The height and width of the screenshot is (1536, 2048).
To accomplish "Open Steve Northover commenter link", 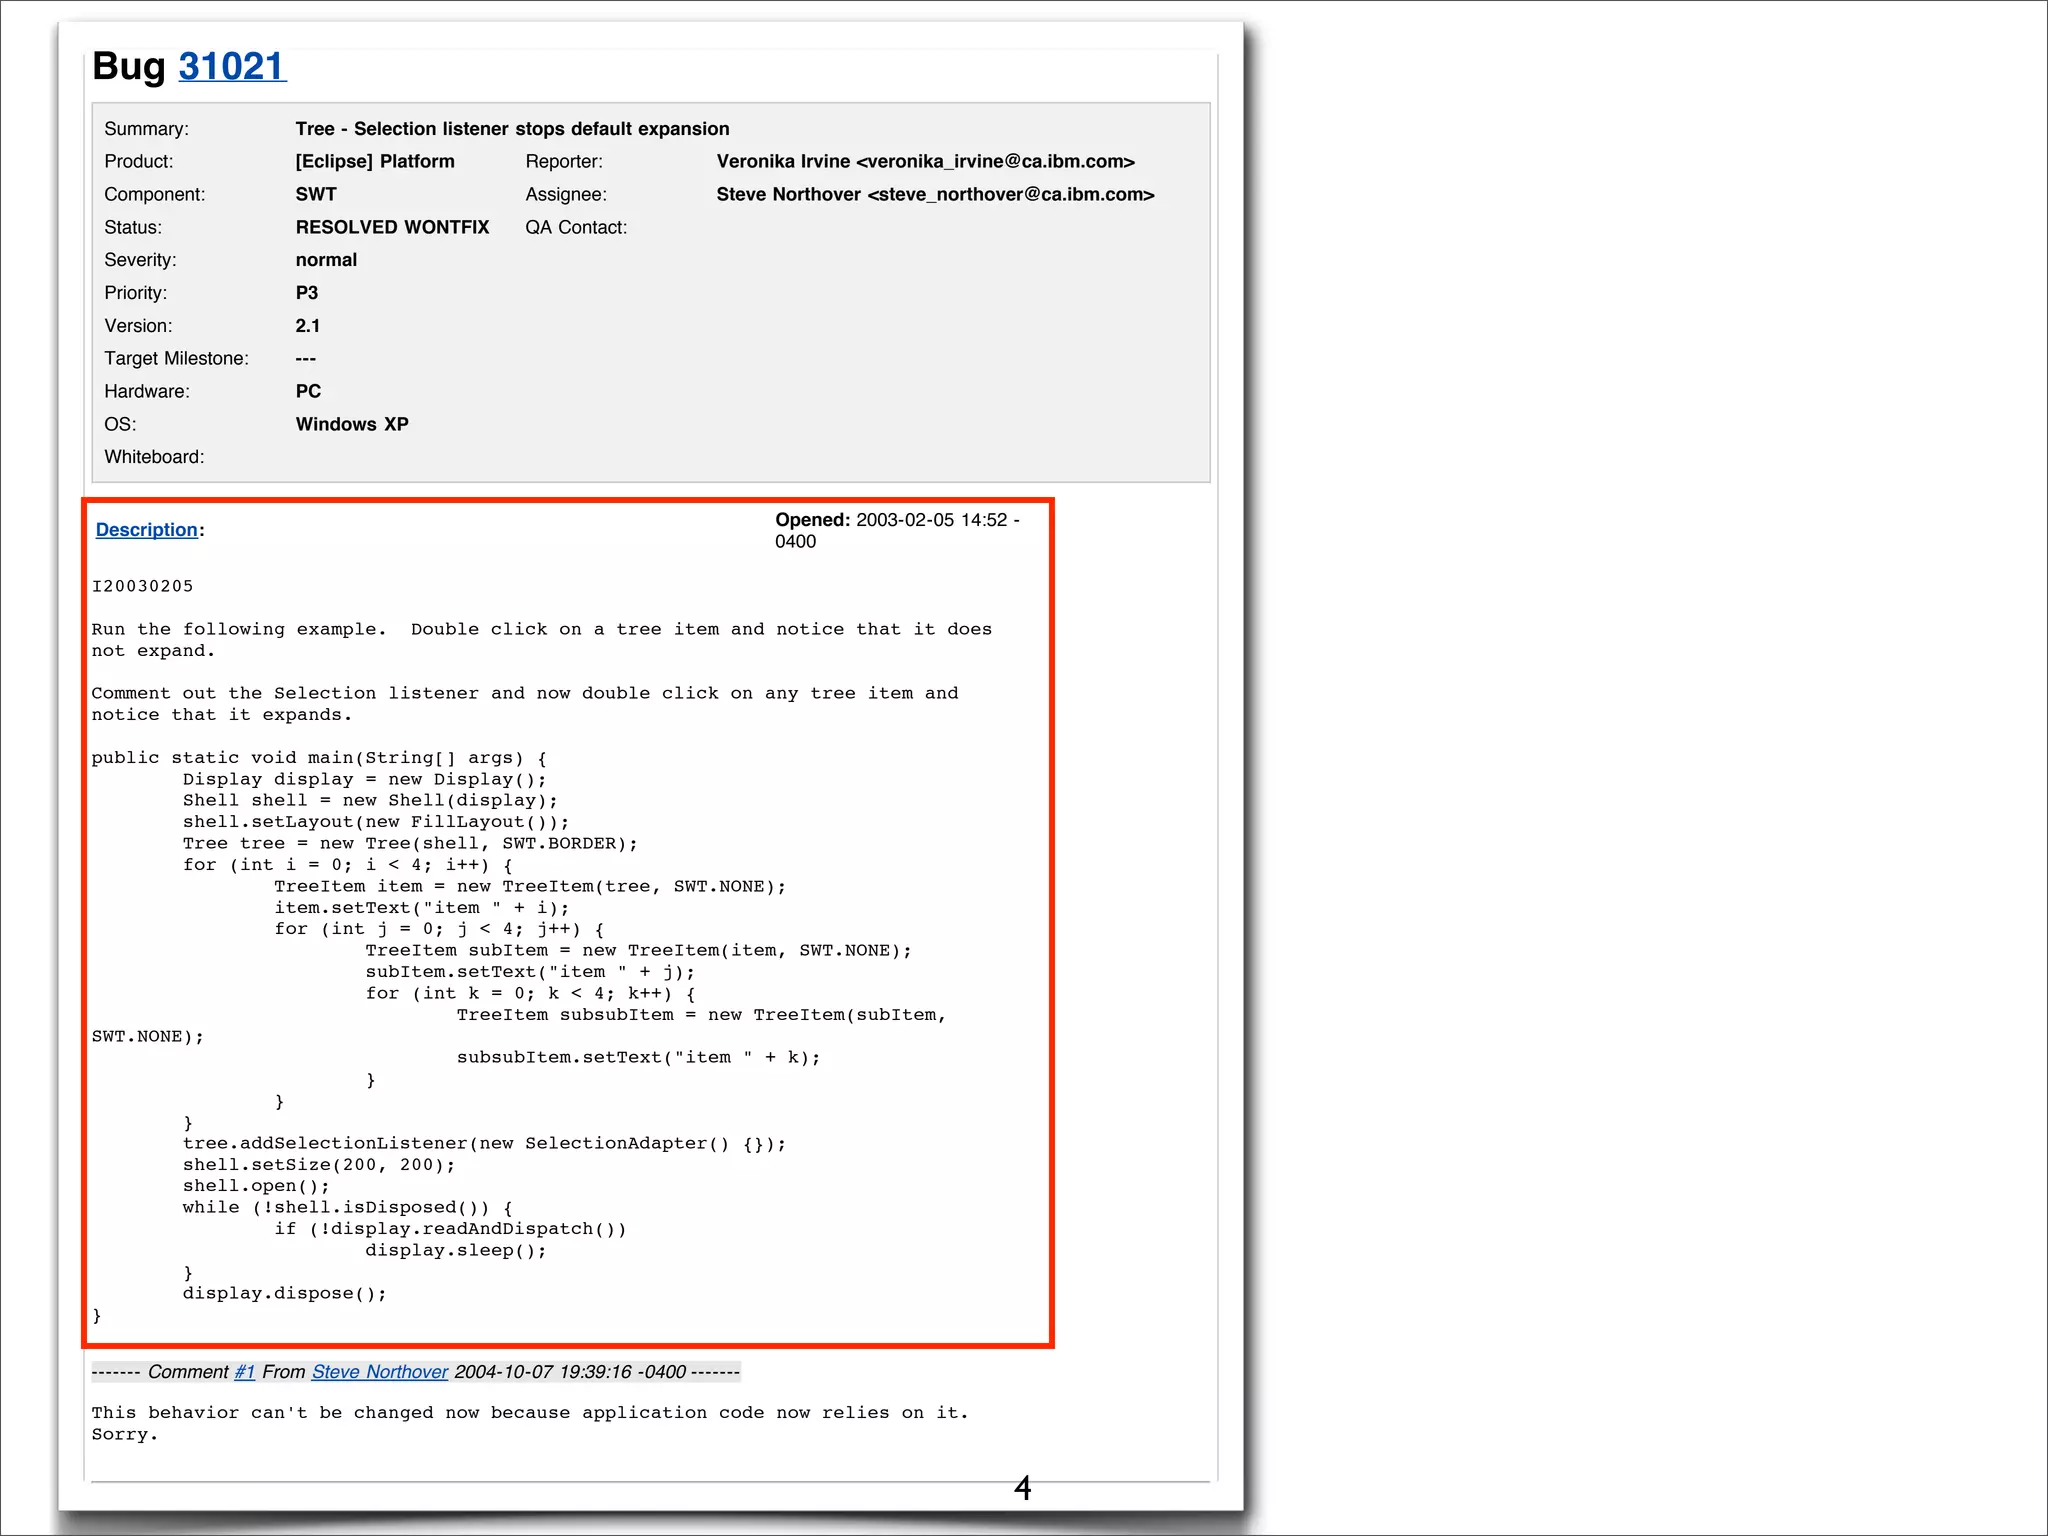I will point(380,1372).
